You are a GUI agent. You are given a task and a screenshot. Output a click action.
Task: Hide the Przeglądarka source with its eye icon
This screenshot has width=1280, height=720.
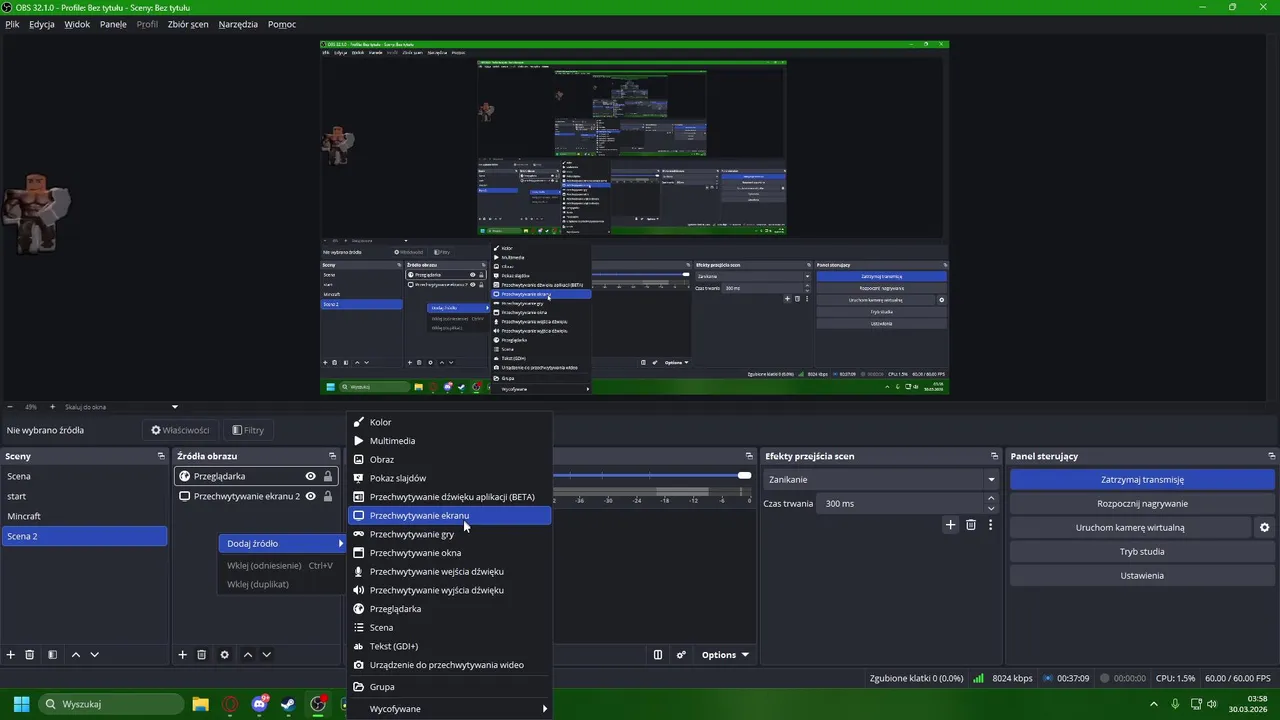[311, 476]
